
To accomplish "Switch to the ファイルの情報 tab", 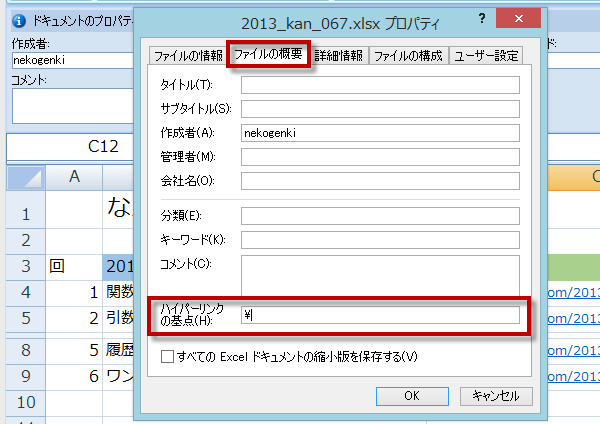I will tap(188, 56).
